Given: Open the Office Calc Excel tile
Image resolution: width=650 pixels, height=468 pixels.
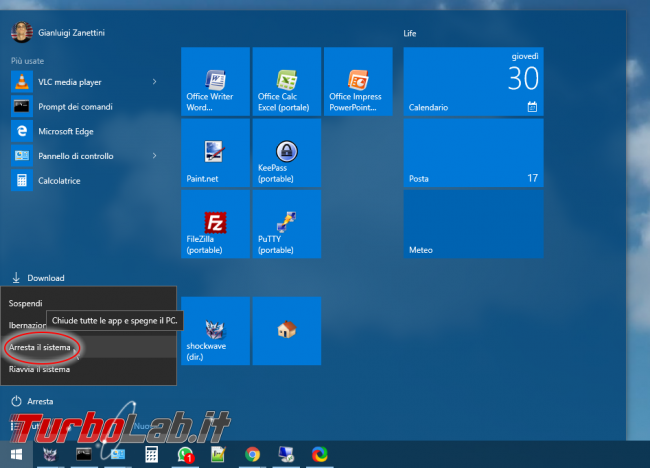Looking at the screenshot, I should click(287, 81).
